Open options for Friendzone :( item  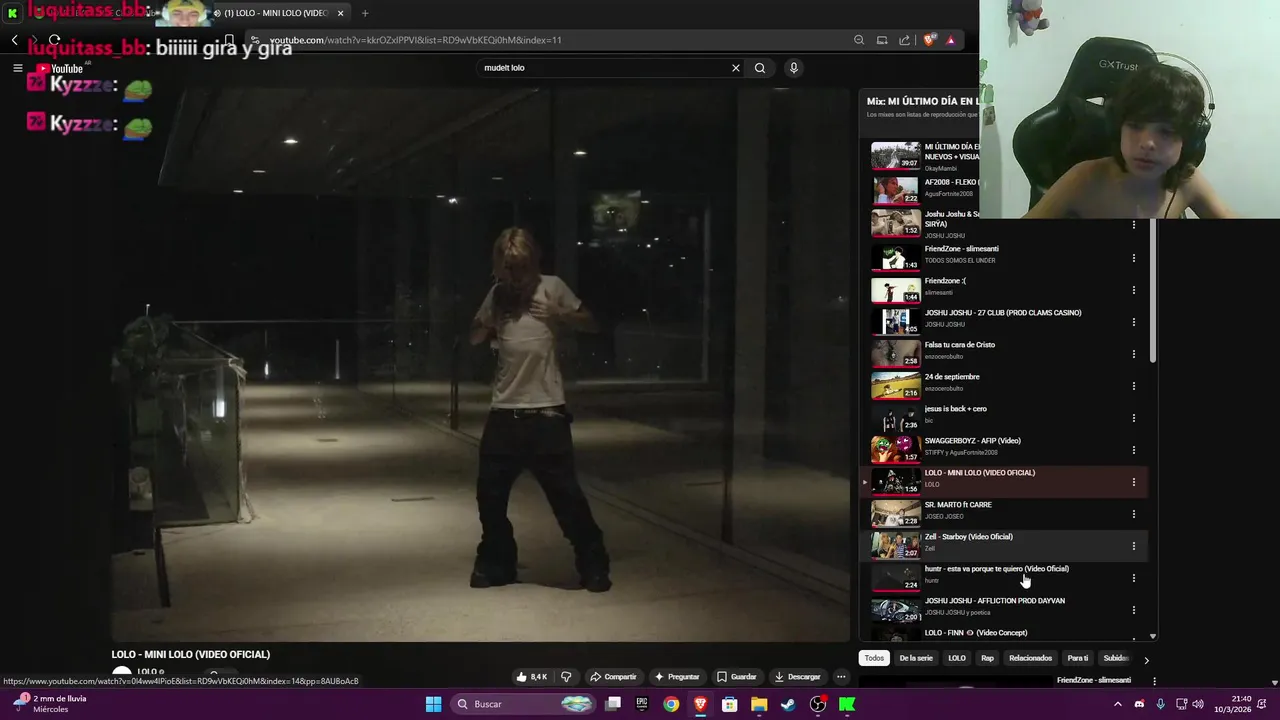tap(1134, 290)
